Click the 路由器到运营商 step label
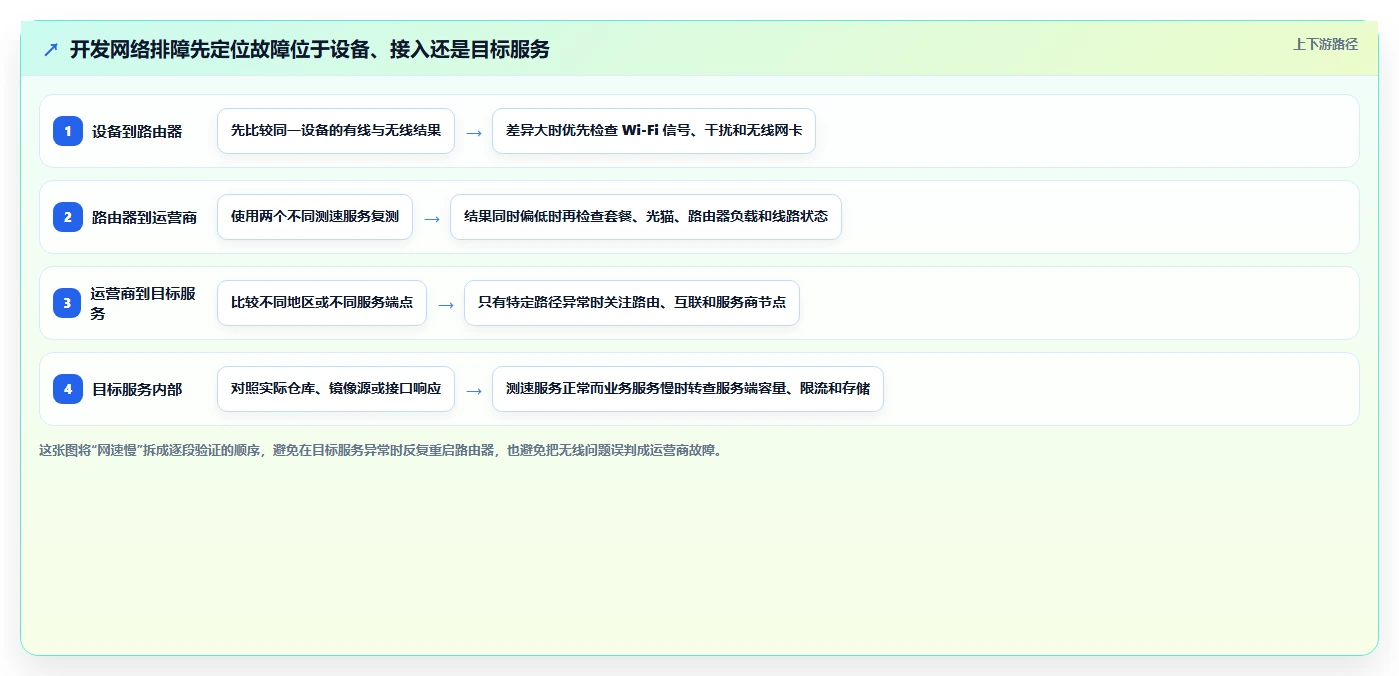Viewport: 1399px width, 676px height. (144, 217)
